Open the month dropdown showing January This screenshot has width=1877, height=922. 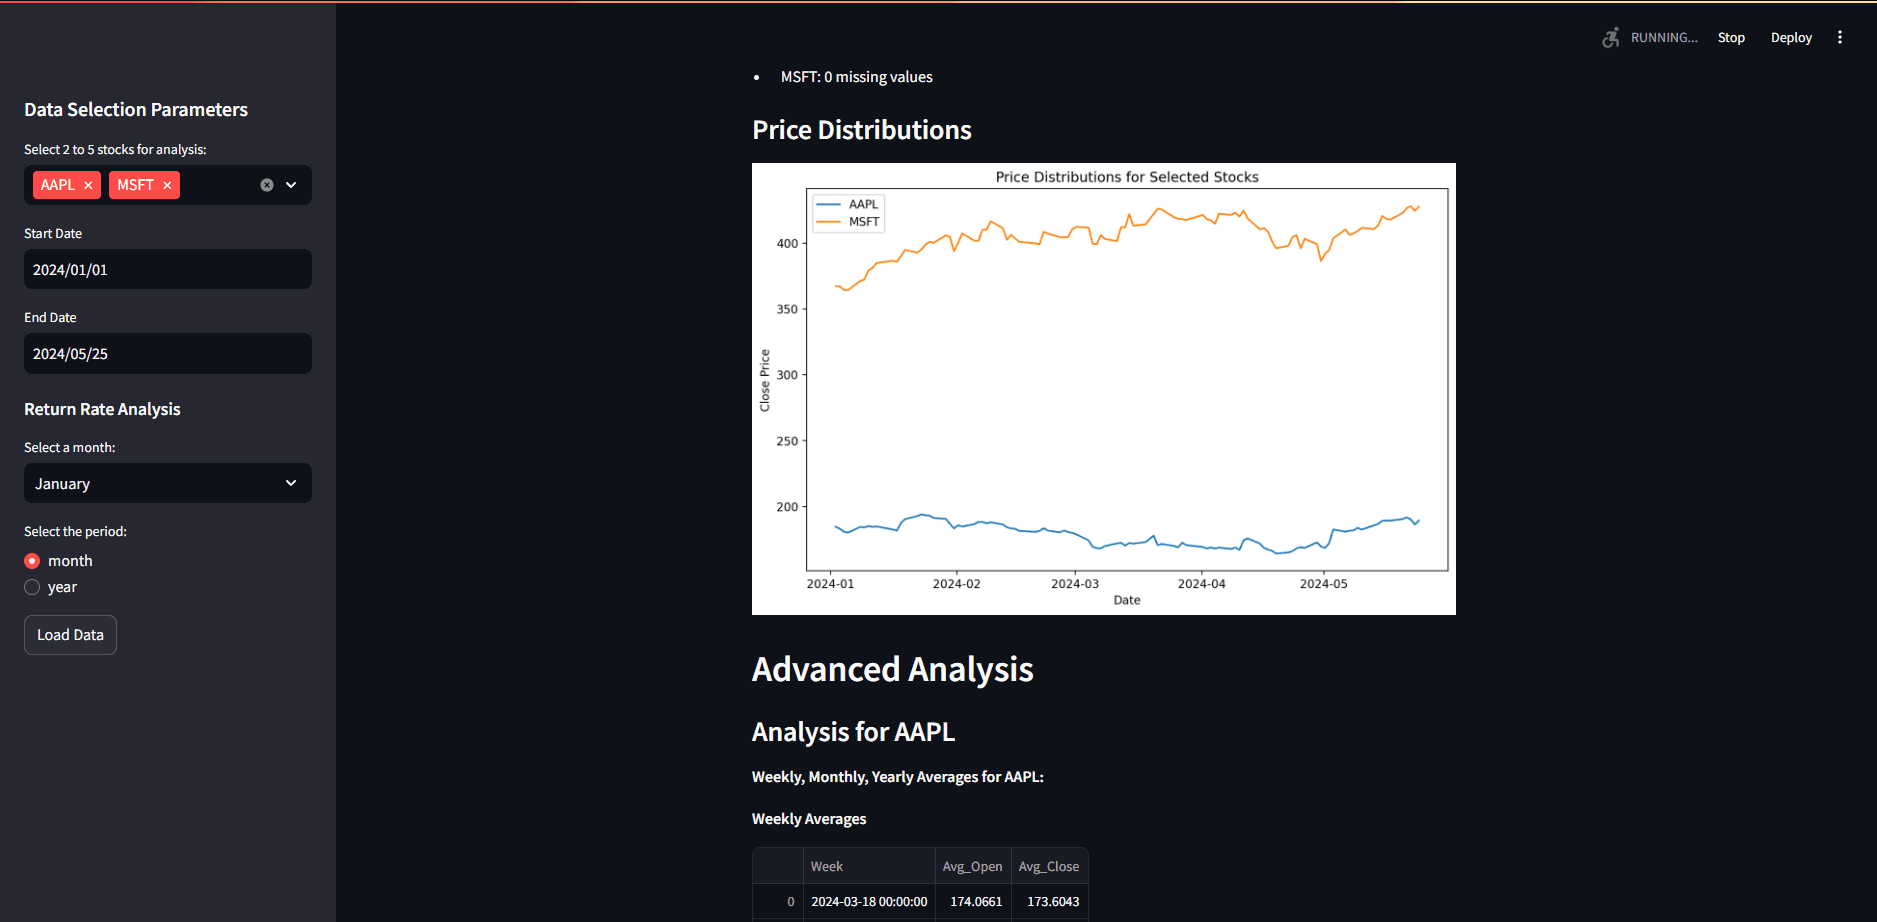coord(167,483)
